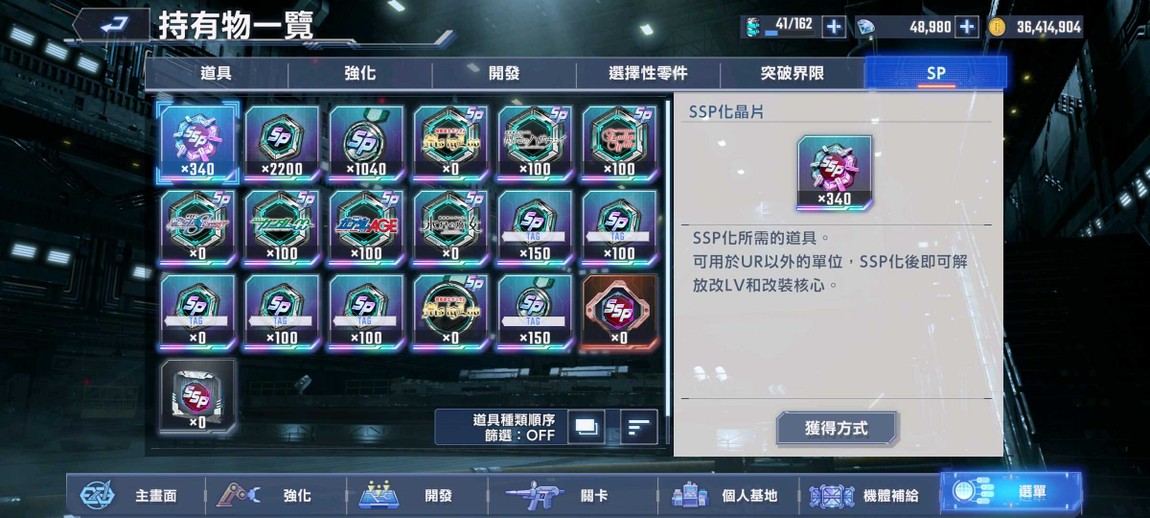Open the sort and filter options icon
Screen dimensions: 1150x518
pyautogui.click(x=639, y=426)
